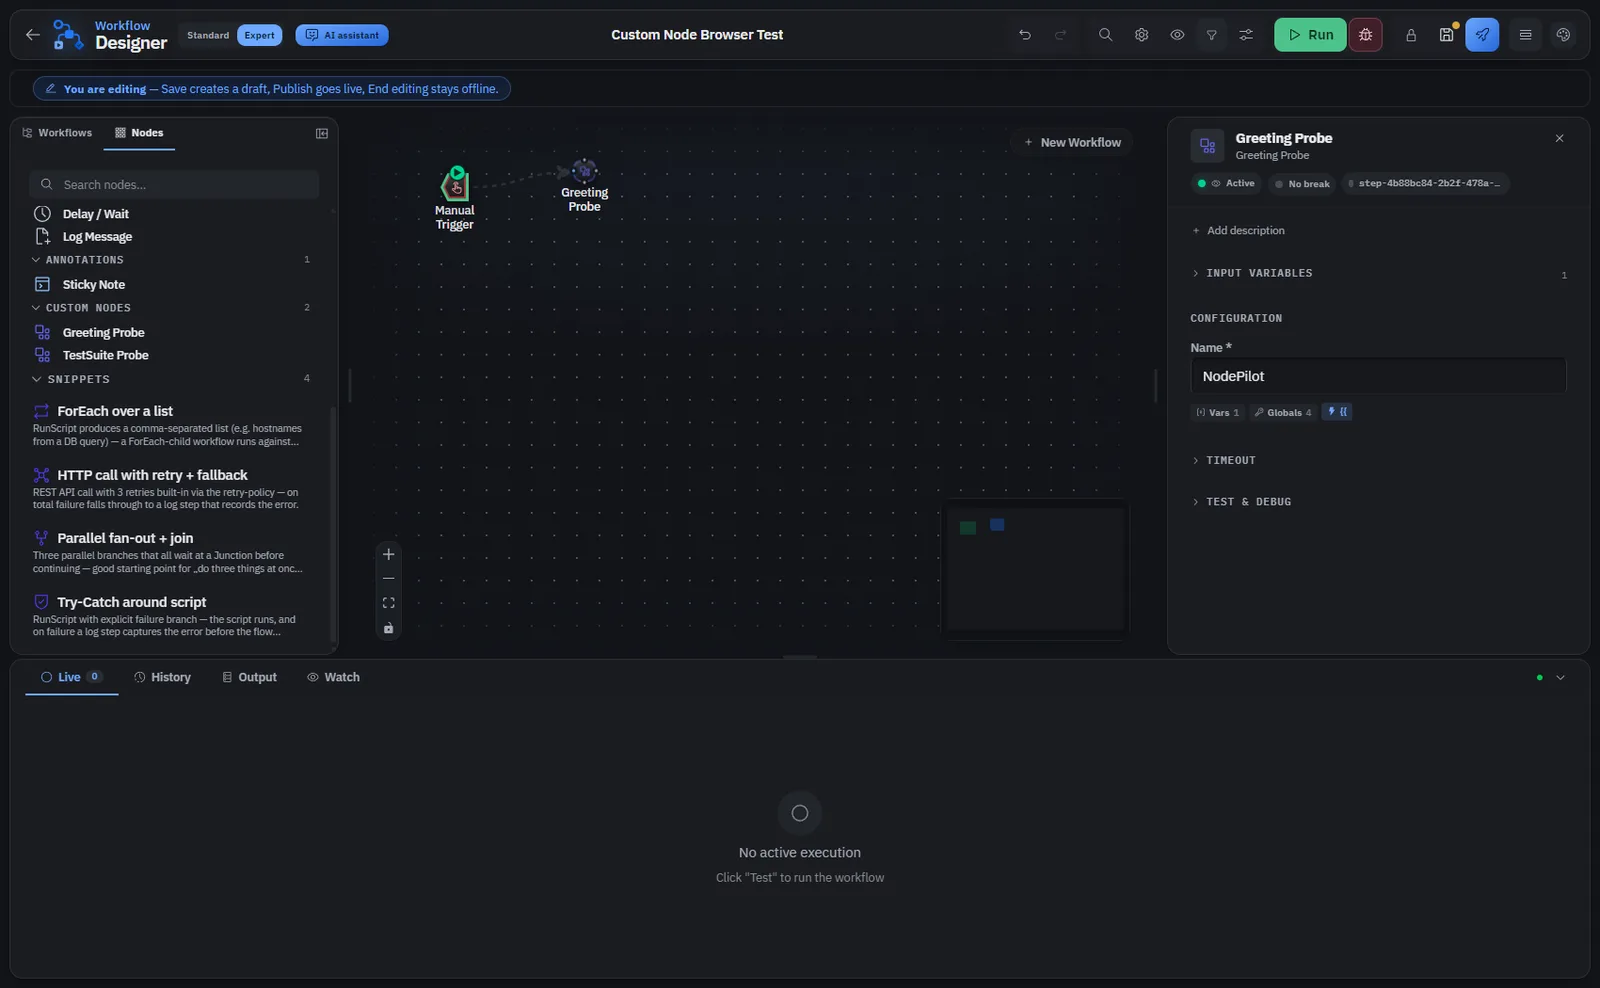Image resolution: width=1600 pixels, height=988 pixels.
Task: Toggle the Active status chip
Action: (x=1227, y=184)
